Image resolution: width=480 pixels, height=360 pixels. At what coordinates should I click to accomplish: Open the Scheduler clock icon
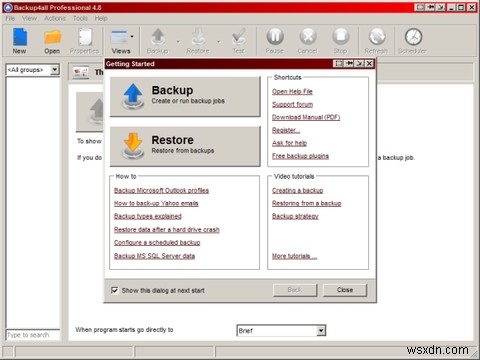click(413, 36)
